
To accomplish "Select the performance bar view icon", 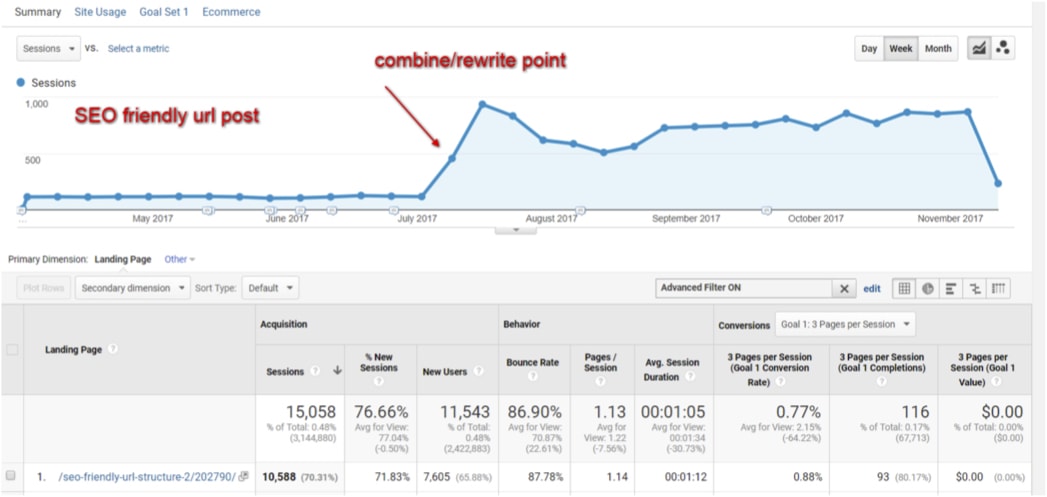I will 951,288.
